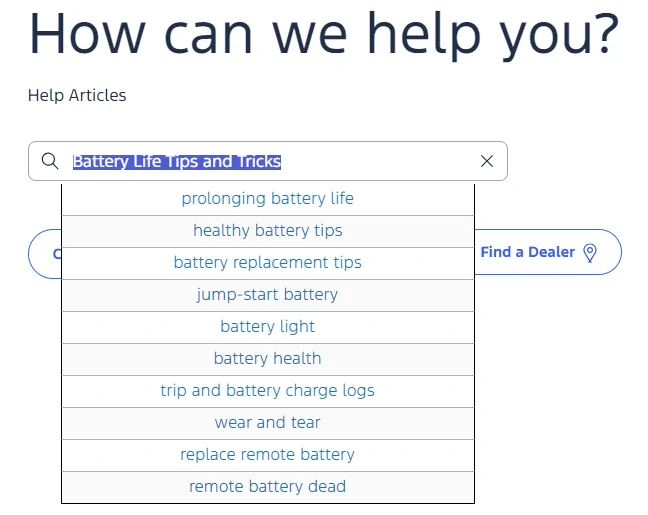Click into the Battery Life Tips search field
Screen dimensions: 648x515
click(380, 161)
